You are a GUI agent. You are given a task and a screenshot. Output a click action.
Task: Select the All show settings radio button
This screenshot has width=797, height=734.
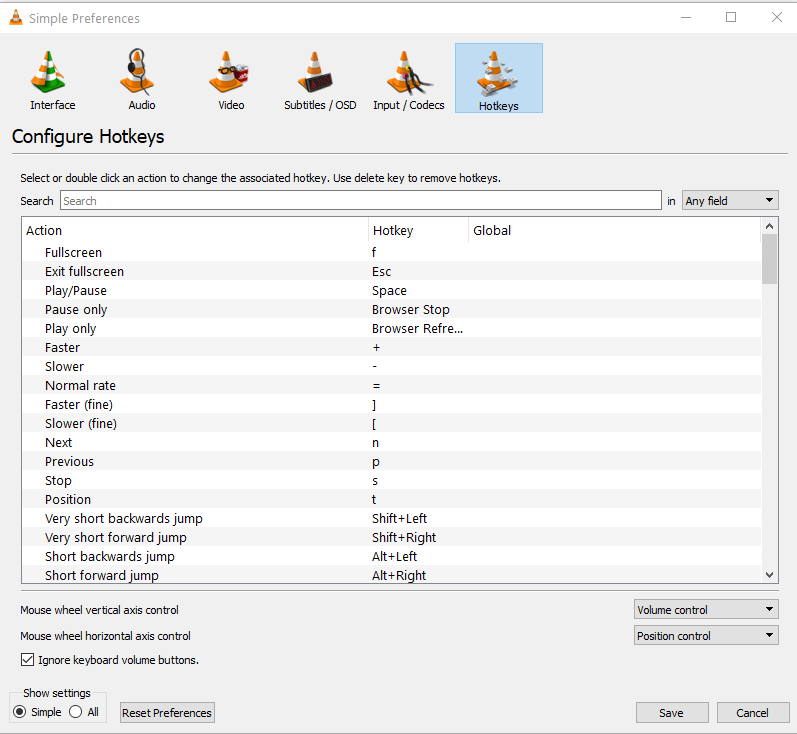76,712
